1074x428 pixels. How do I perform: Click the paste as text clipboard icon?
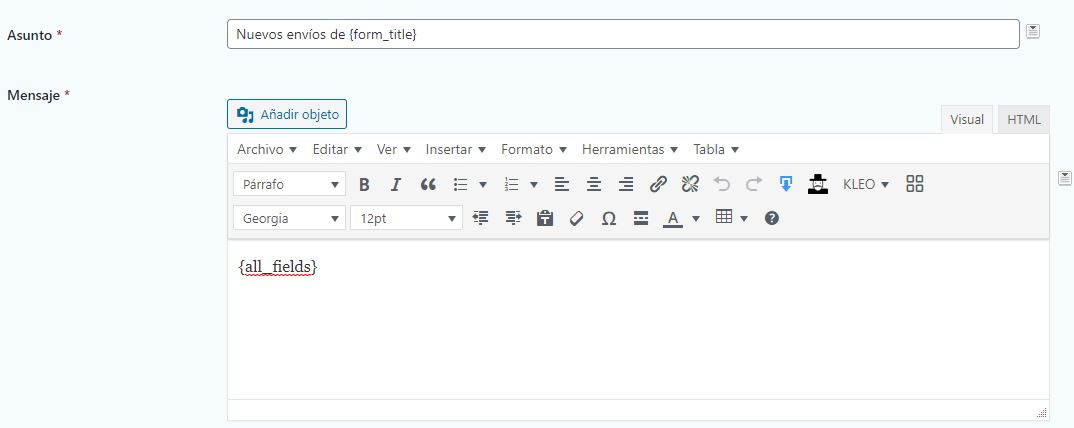click(544, 218)
